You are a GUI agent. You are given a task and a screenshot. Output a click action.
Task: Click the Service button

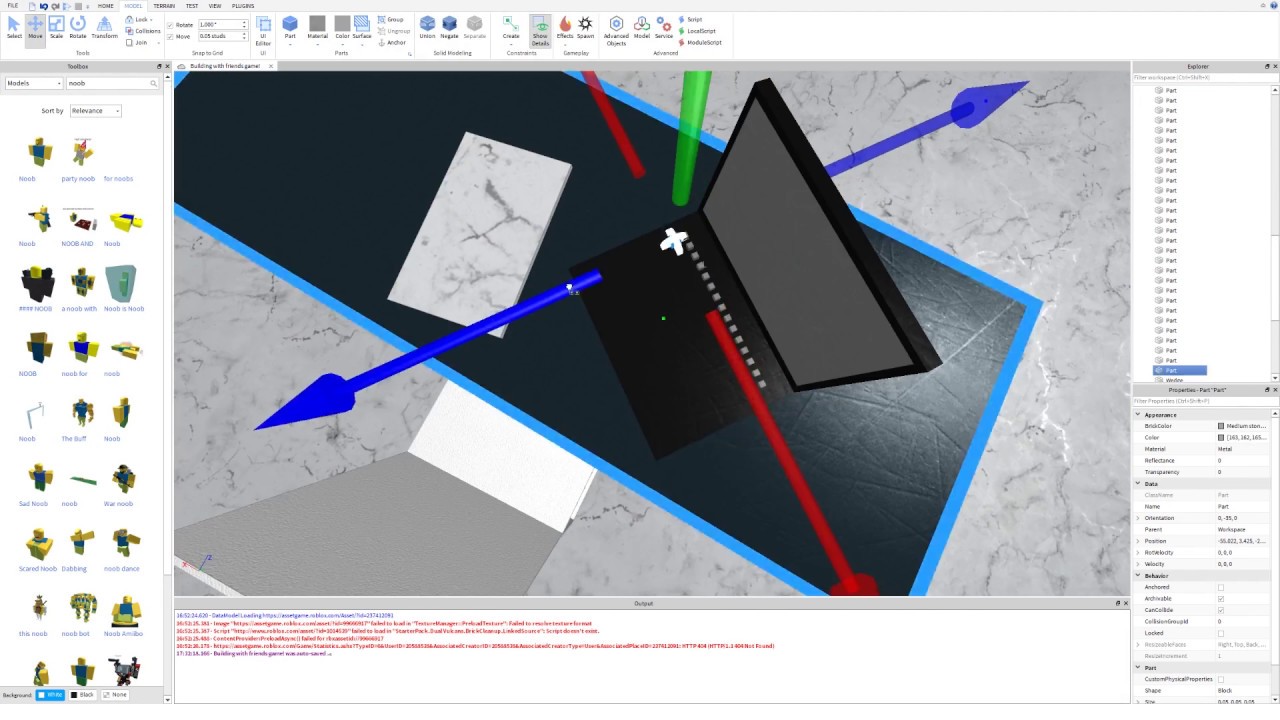pyautogui.click(x=664, y=27)
